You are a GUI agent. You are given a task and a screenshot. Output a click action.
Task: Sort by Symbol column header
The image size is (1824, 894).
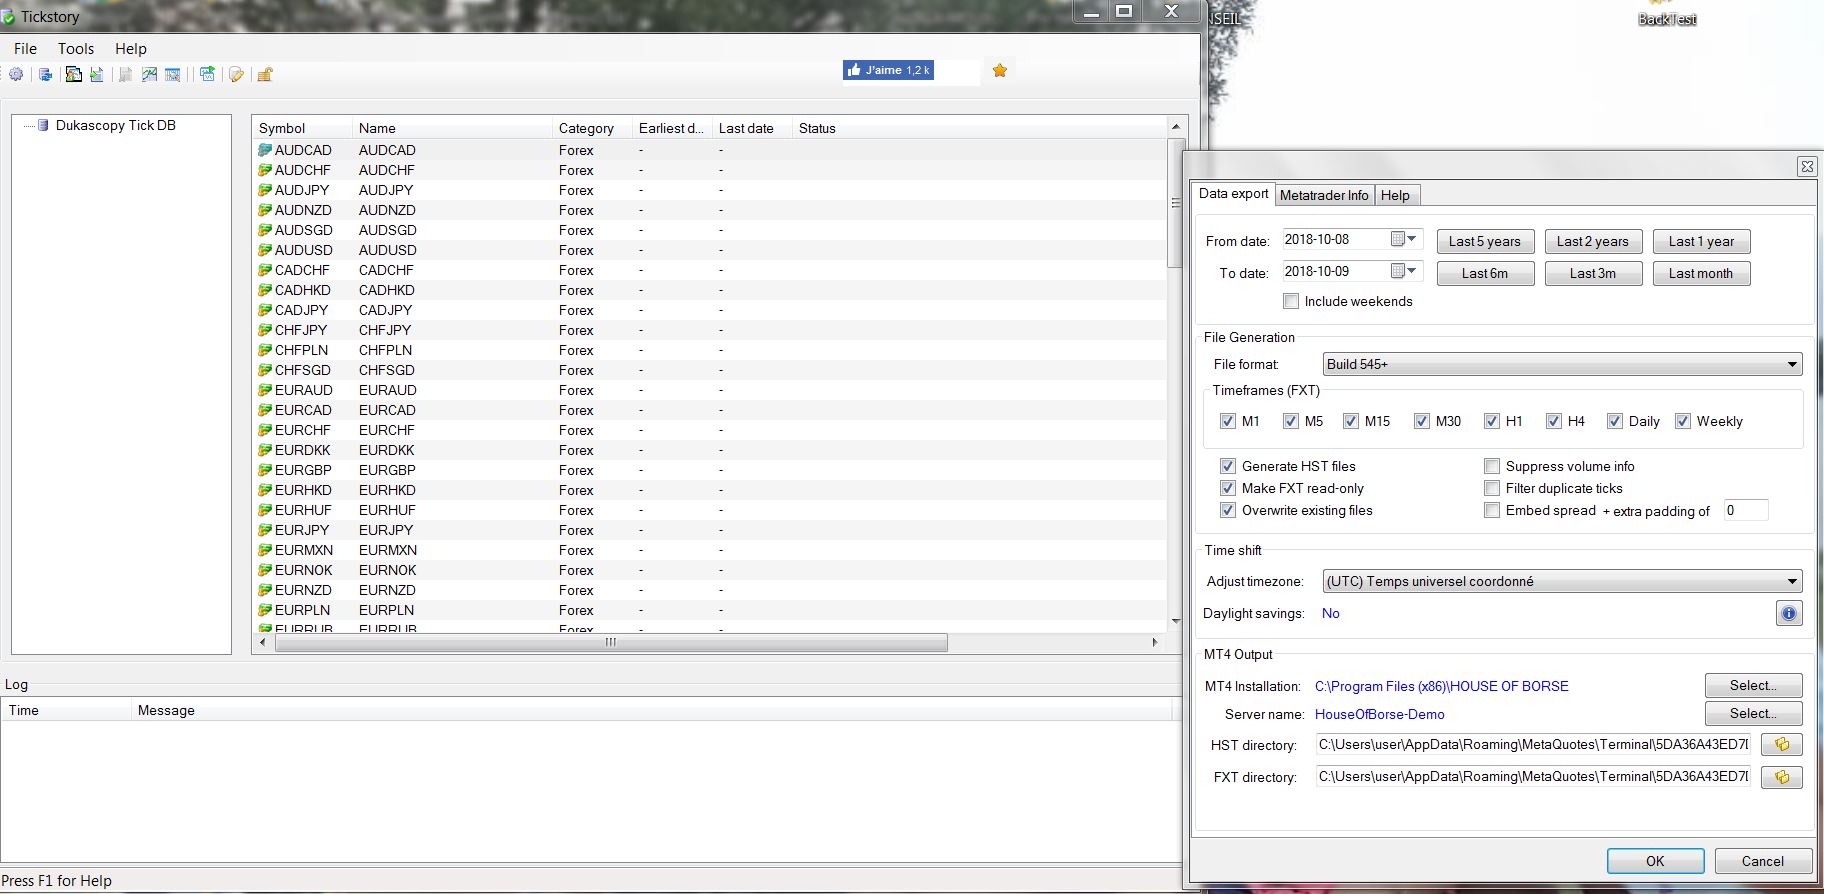point(302,128)
